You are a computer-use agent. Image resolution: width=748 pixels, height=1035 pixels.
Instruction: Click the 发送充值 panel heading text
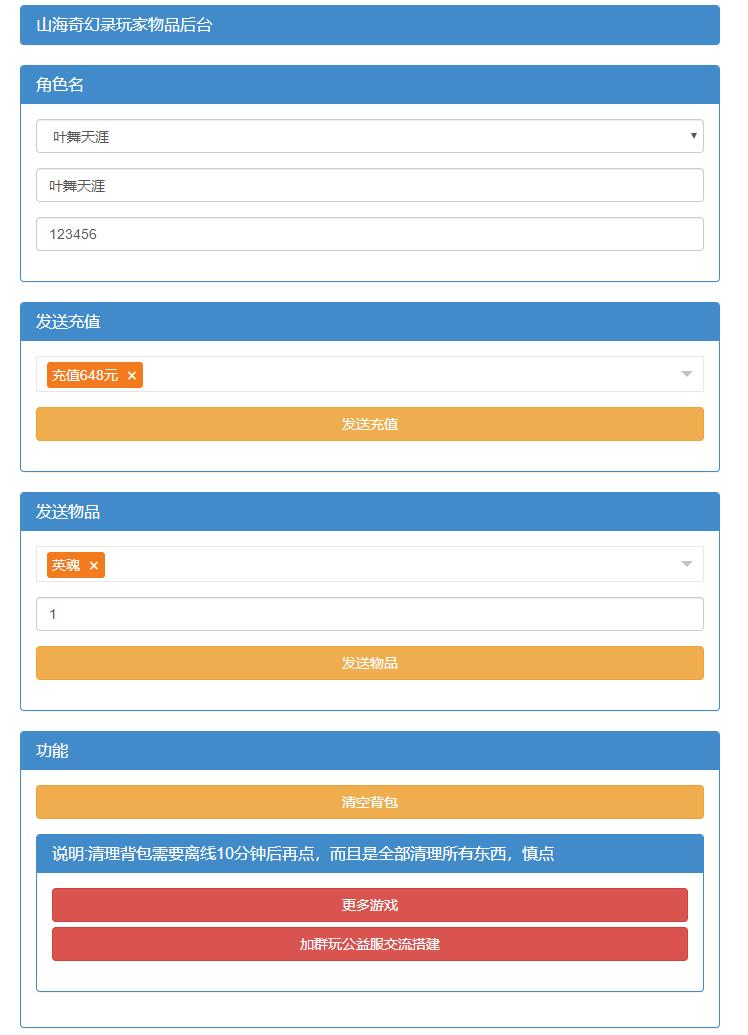click(68, 321)
